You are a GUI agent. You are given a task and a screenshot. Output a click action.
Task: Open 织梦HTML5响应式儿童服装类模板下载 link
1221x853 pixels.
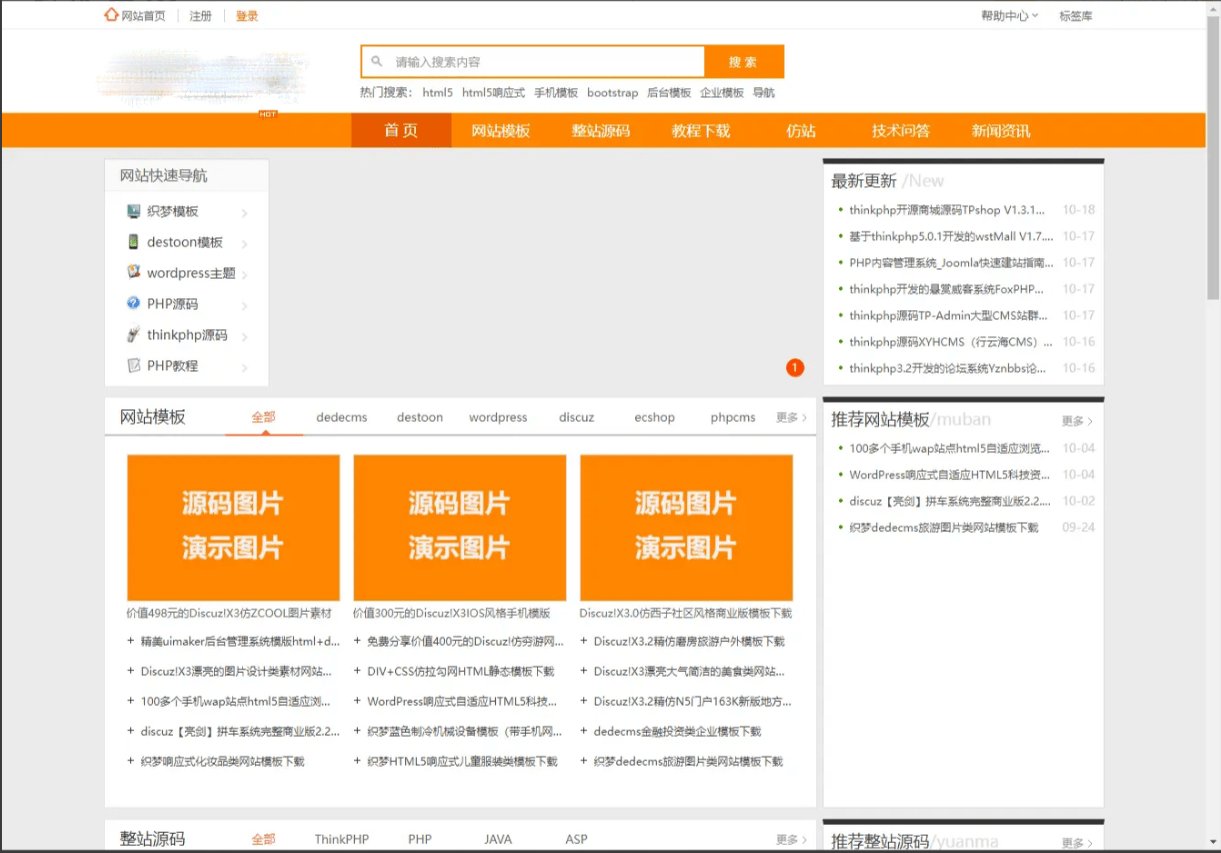(462, 762)
